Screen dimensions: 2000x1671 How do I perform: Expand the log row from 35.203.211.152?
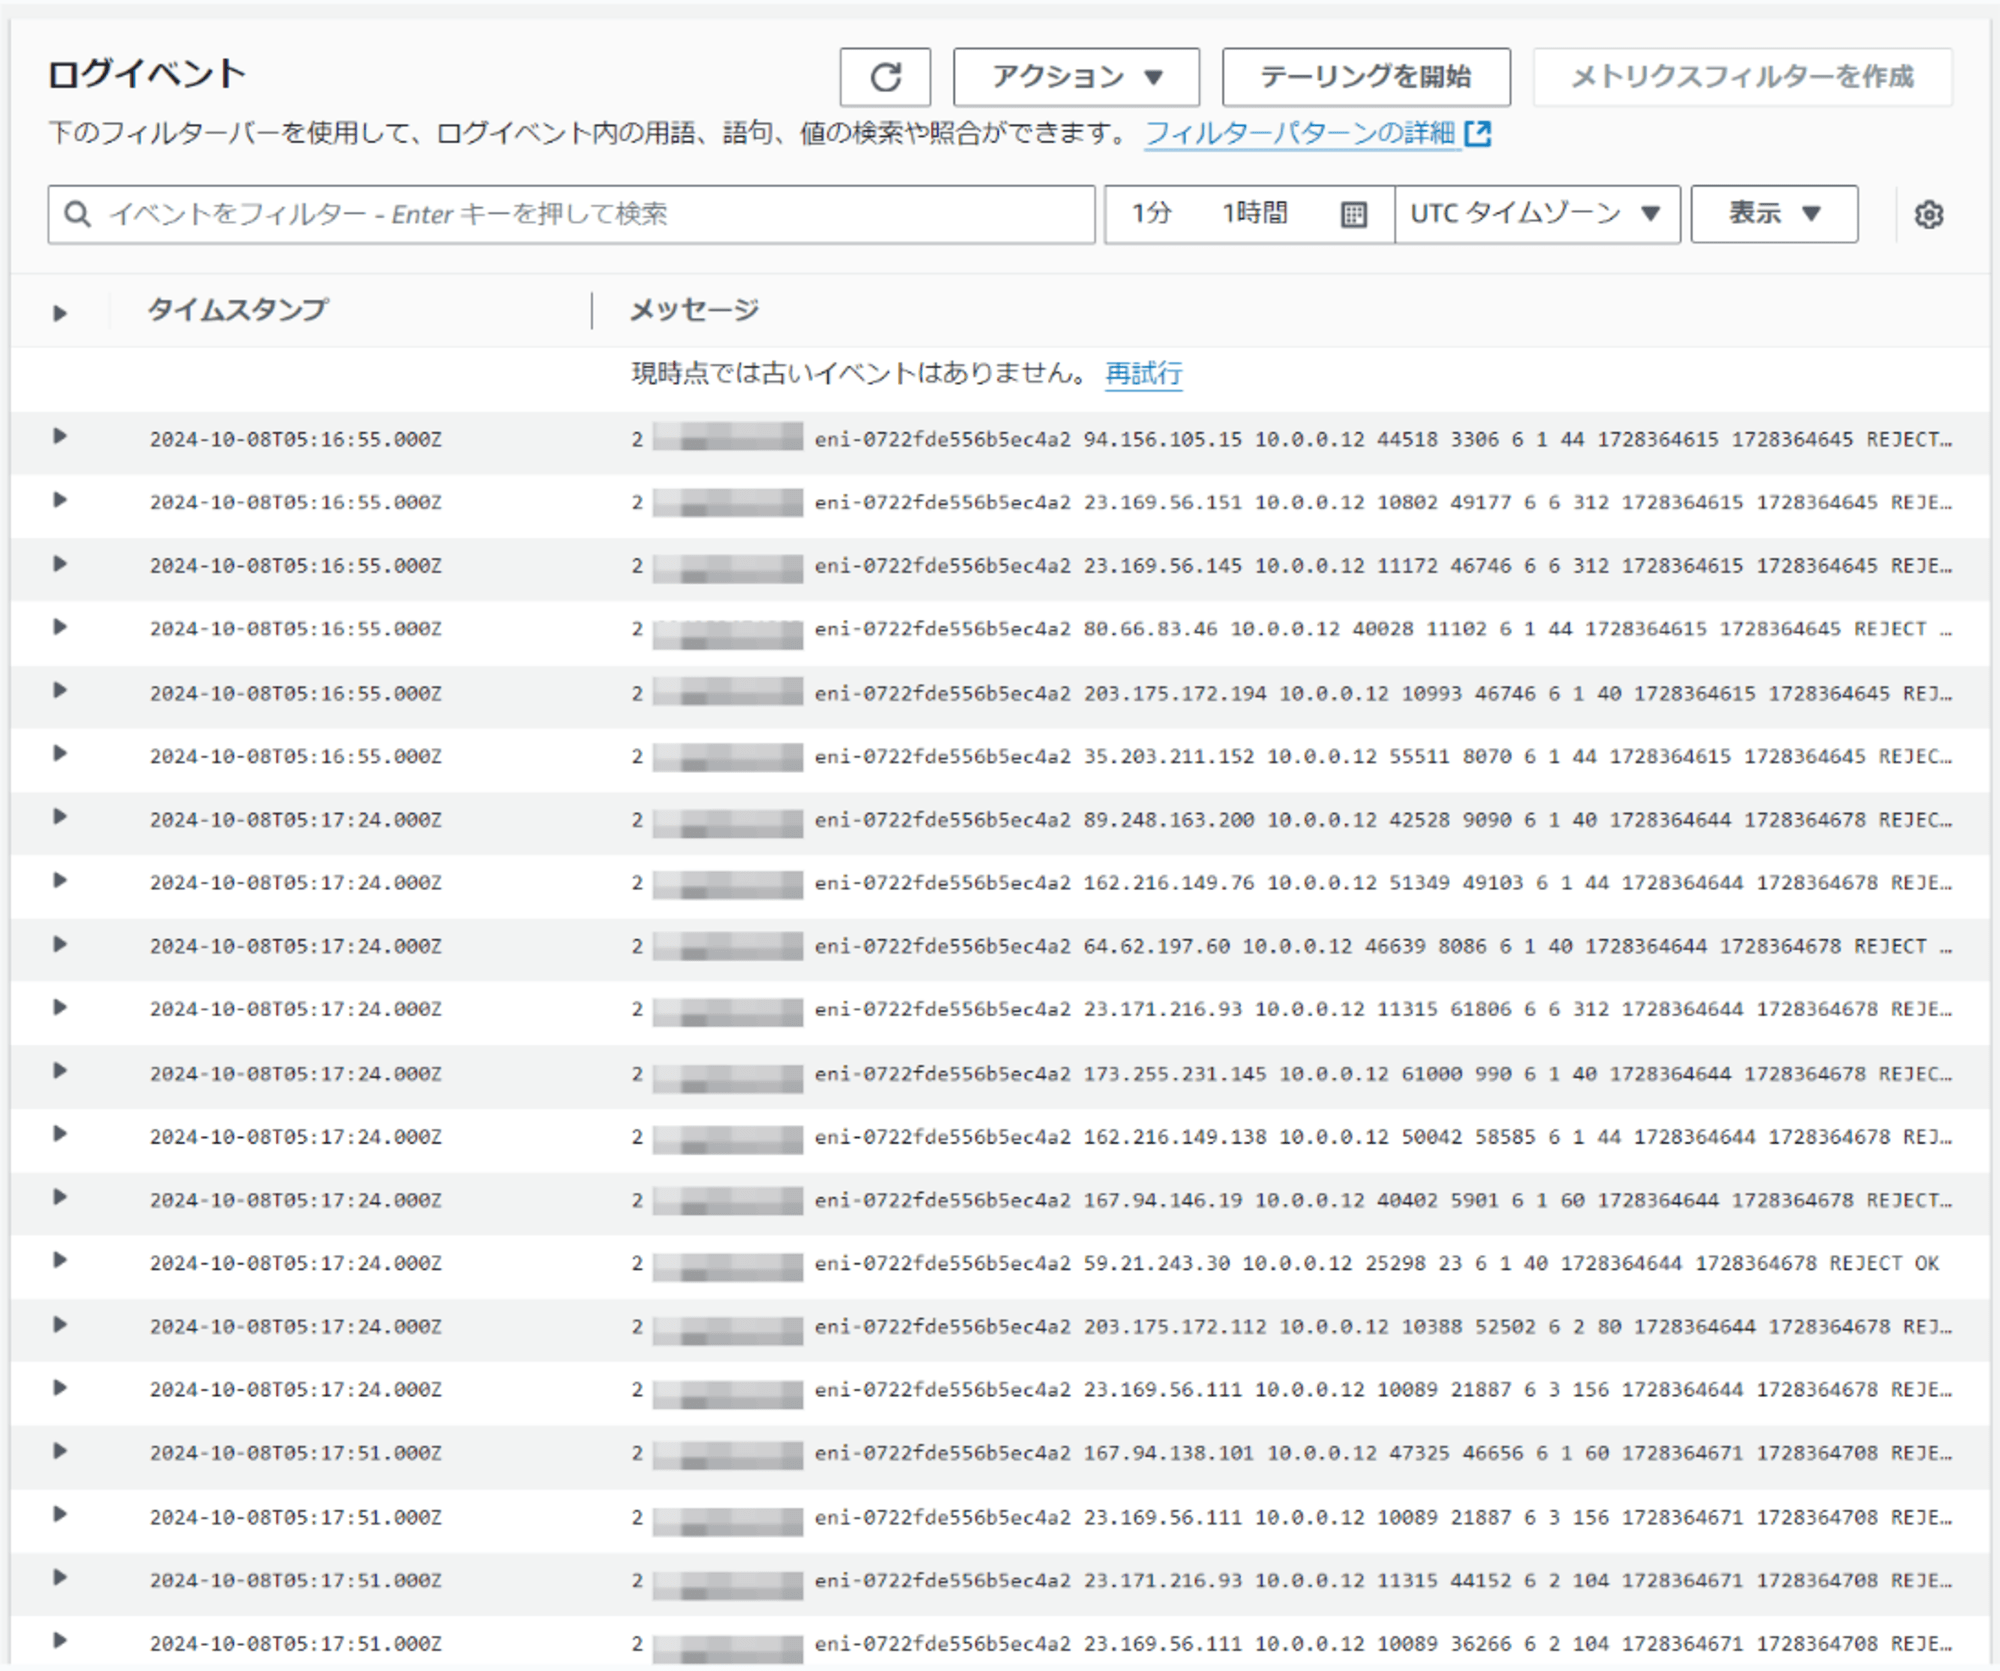click(x=60, y=754)
